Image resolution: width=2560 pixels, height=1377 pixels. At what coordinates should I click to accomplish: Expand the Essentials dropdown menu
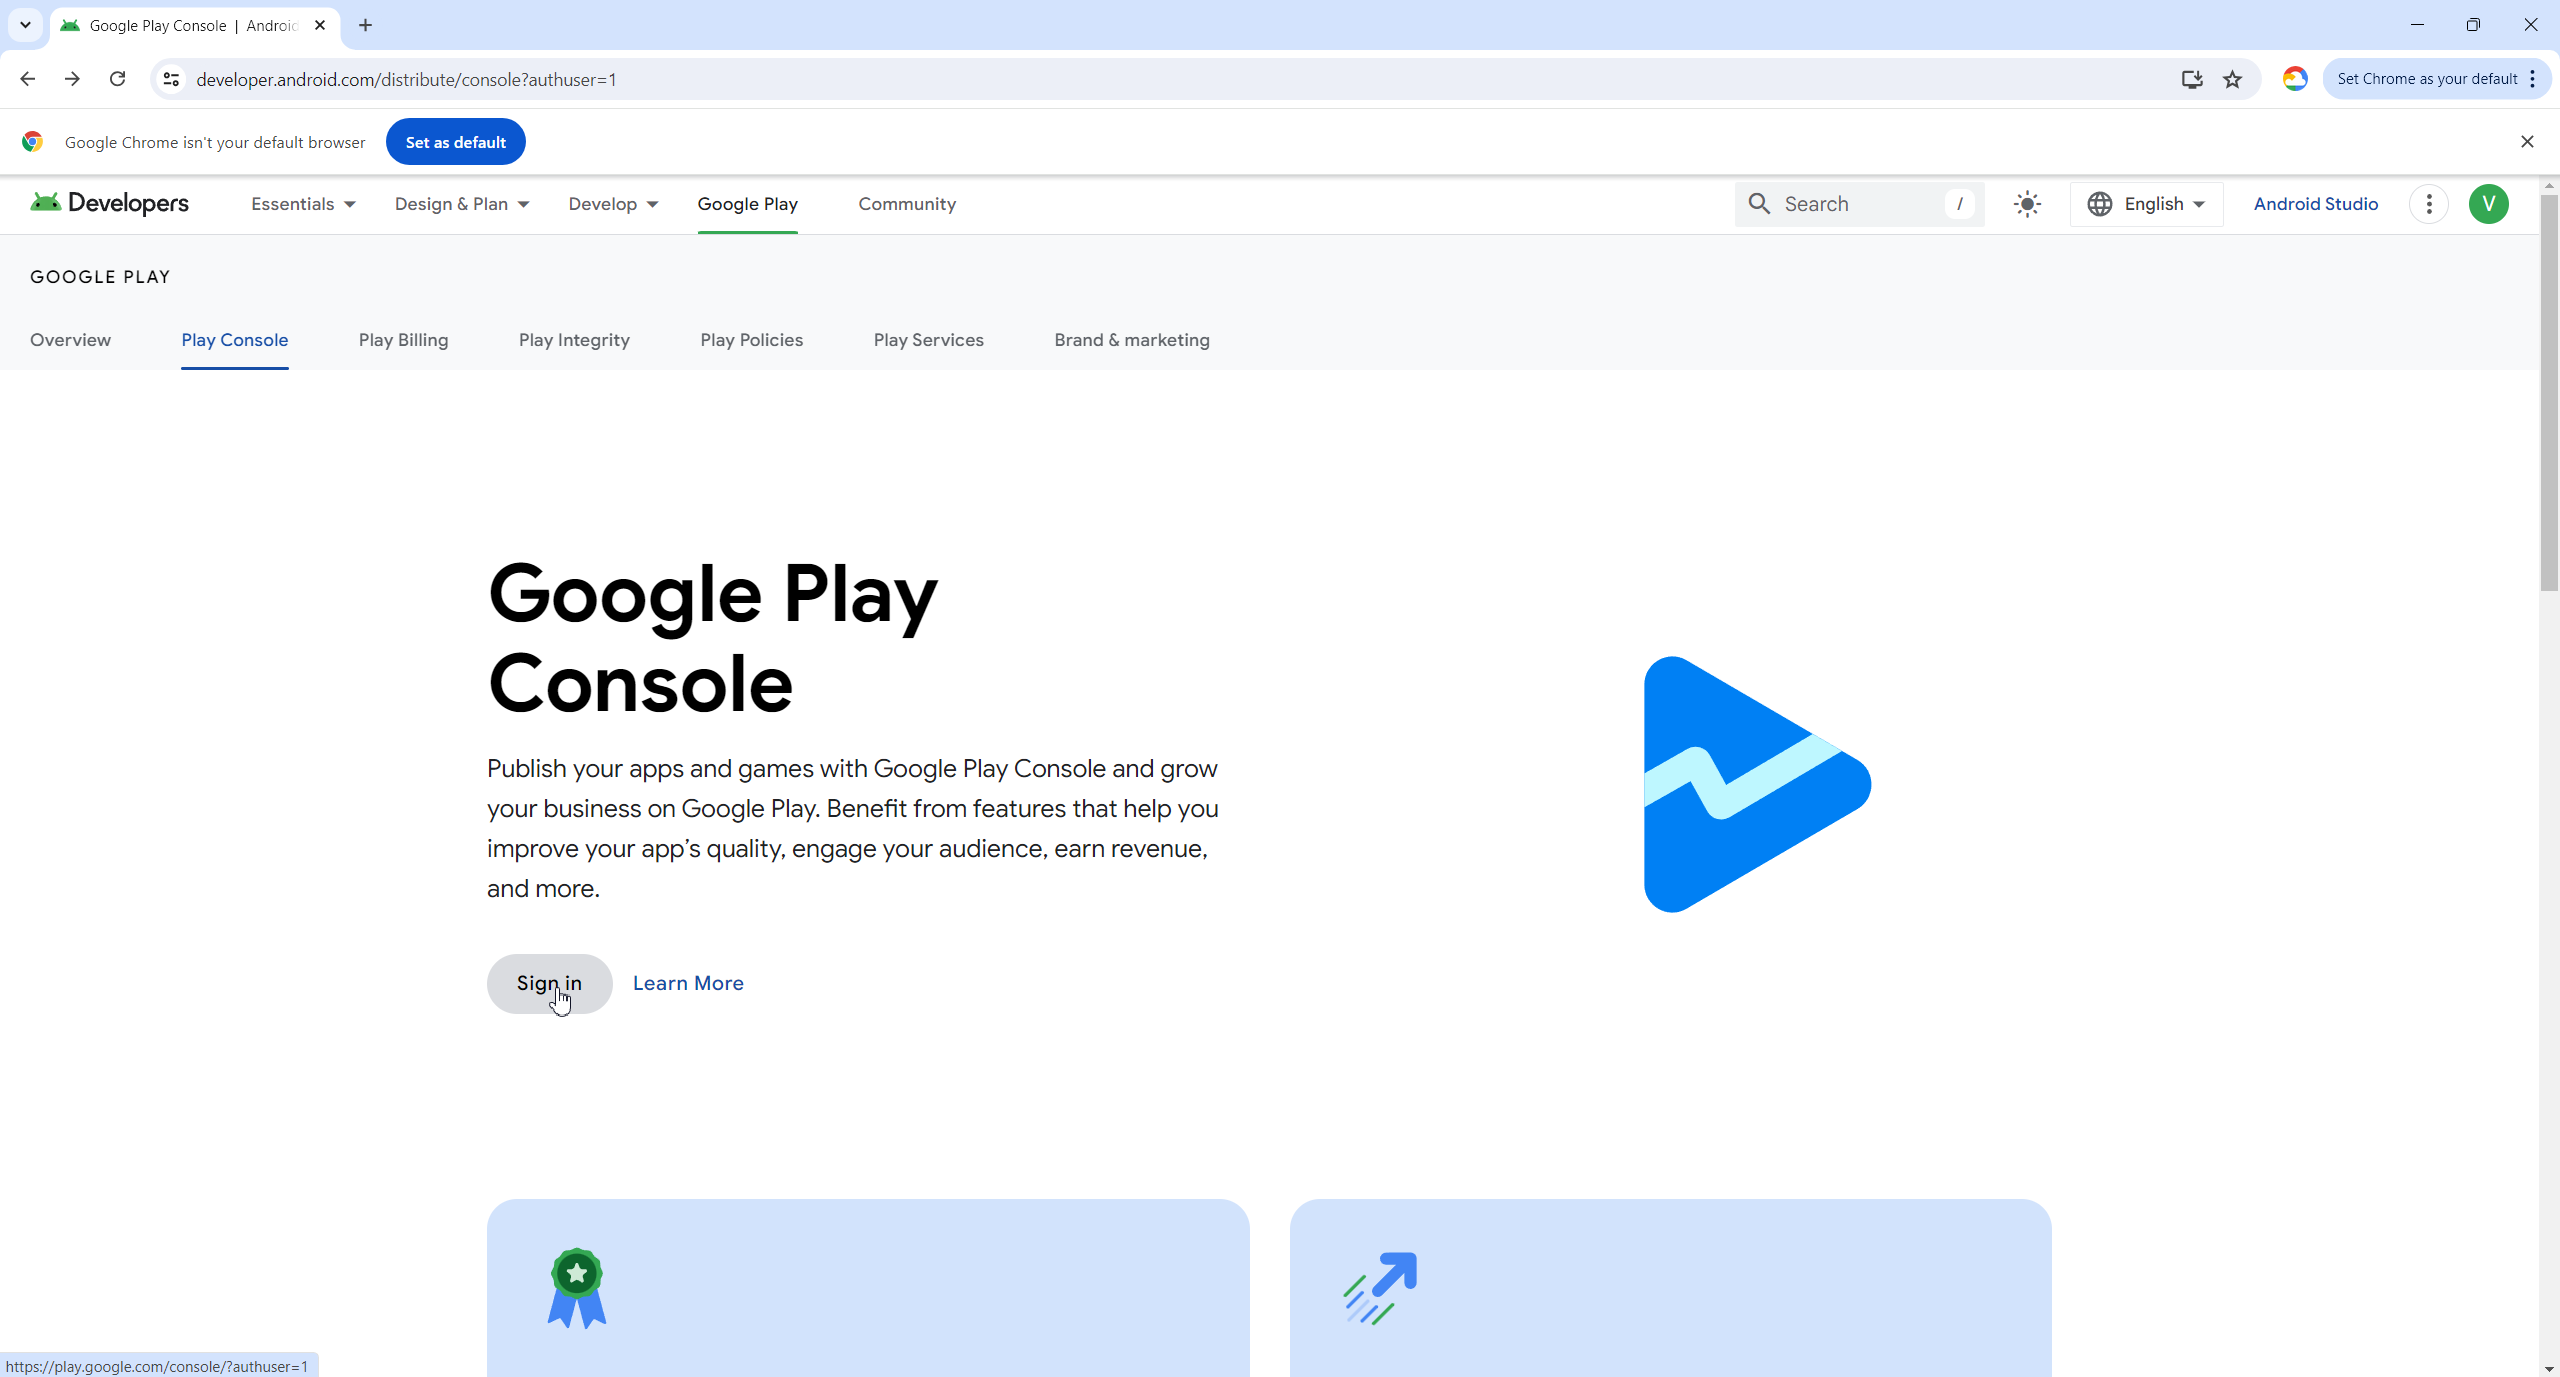[303, 204]
